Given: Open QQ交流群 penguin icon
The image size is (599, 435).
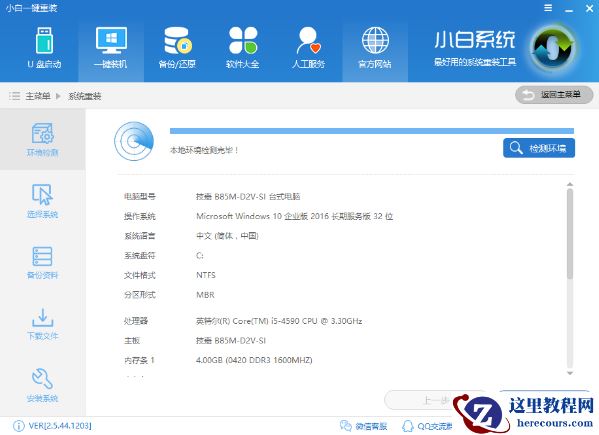Looking at the screenshot, I should (x=408, y=426).
